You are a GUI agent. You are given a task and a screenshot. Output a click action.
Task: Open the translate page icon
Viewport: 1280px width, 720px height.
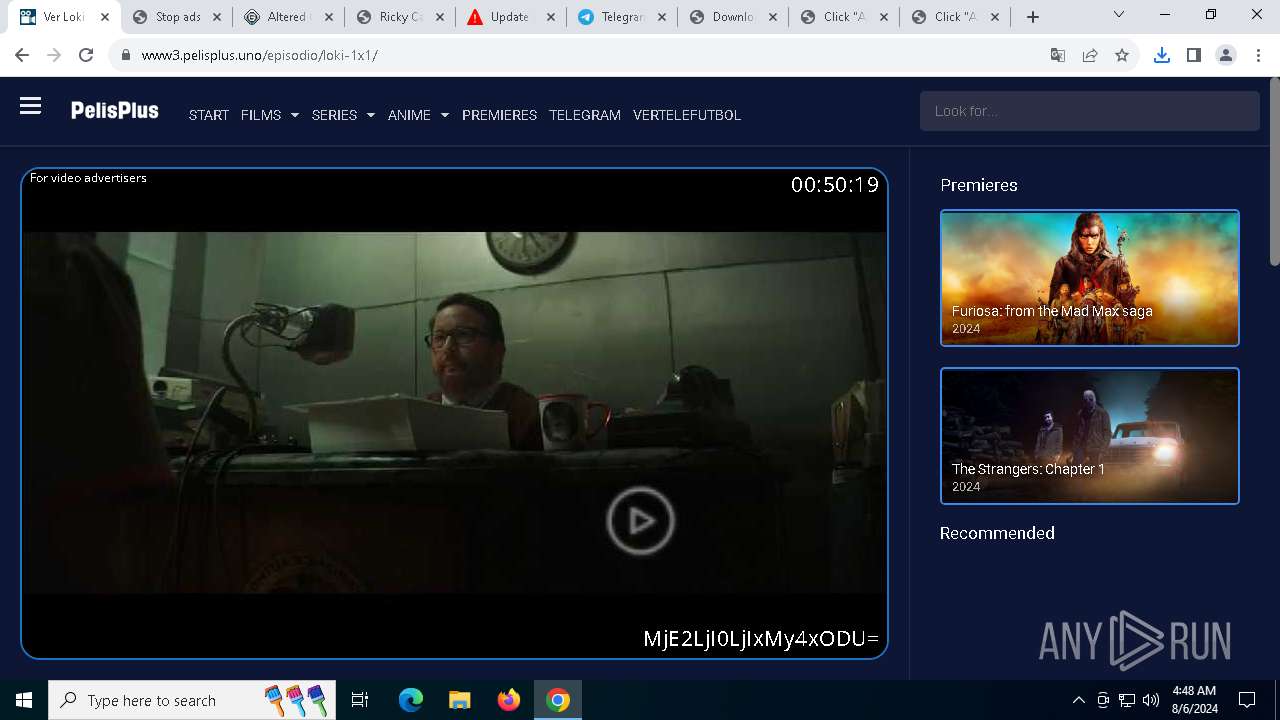pos(1058,55)
